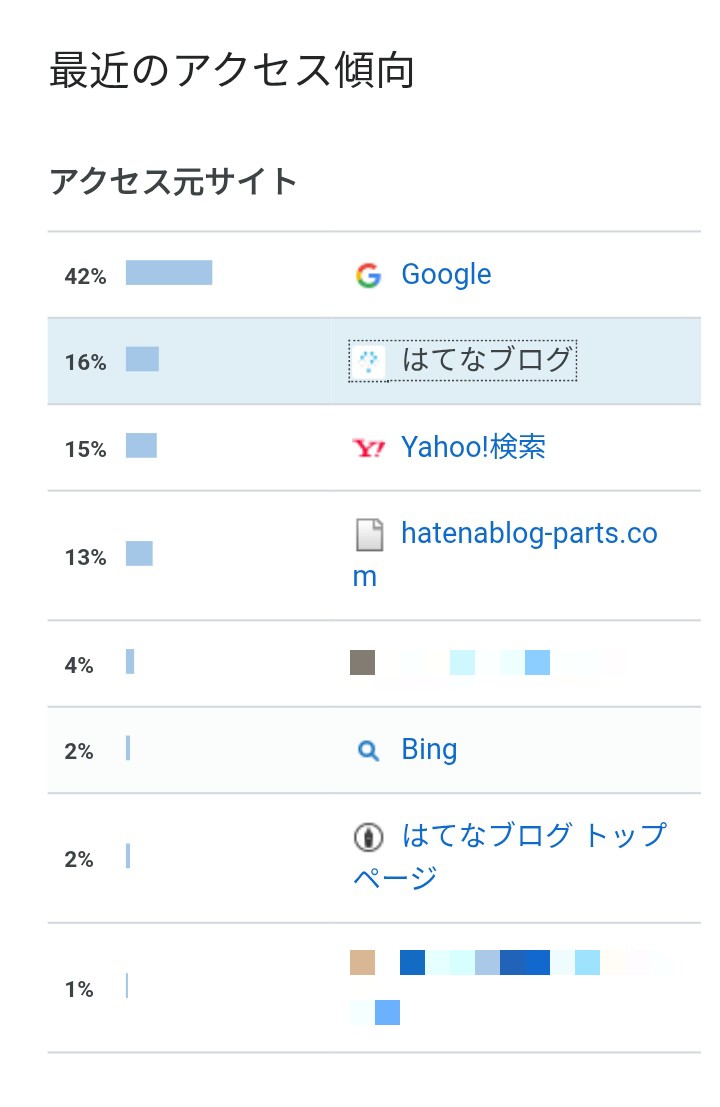Open the Google referrer link
The width and height of the screenshot is (720, 1107).
tap(445, 274)
